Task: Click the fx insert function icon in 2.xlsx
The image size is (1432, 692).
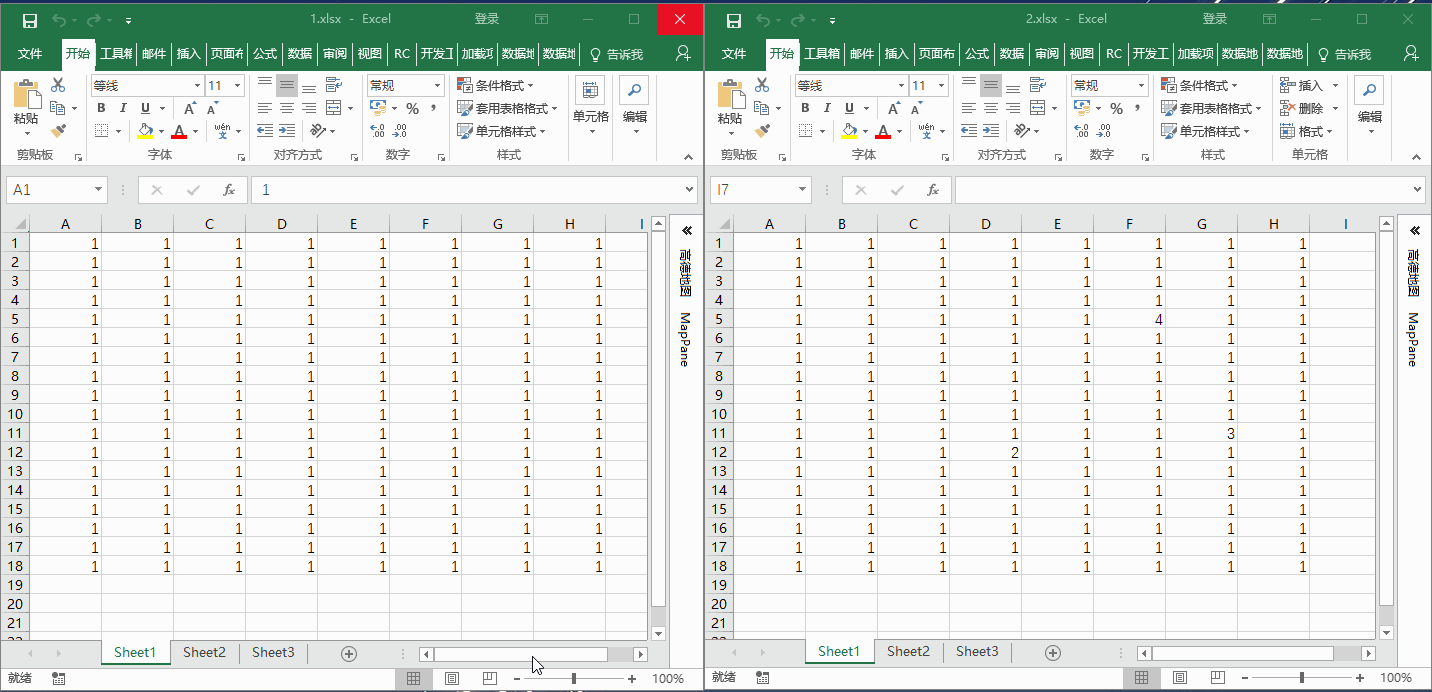Action: 933,189
